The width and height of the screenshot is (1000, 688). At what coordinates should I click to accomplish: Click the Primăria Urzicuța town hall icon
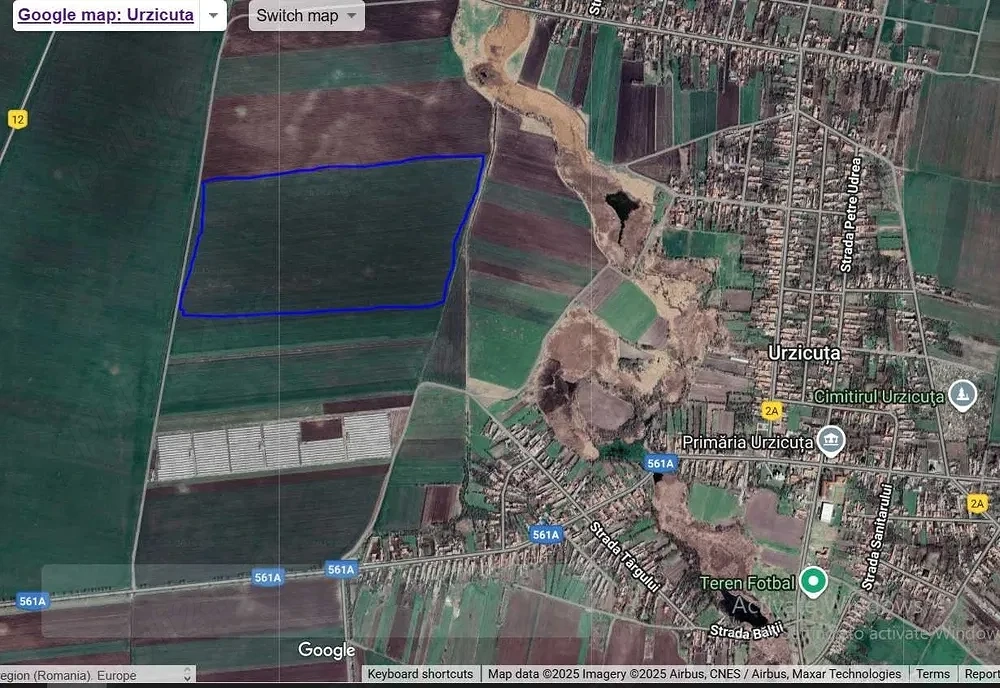click(832, 441)
